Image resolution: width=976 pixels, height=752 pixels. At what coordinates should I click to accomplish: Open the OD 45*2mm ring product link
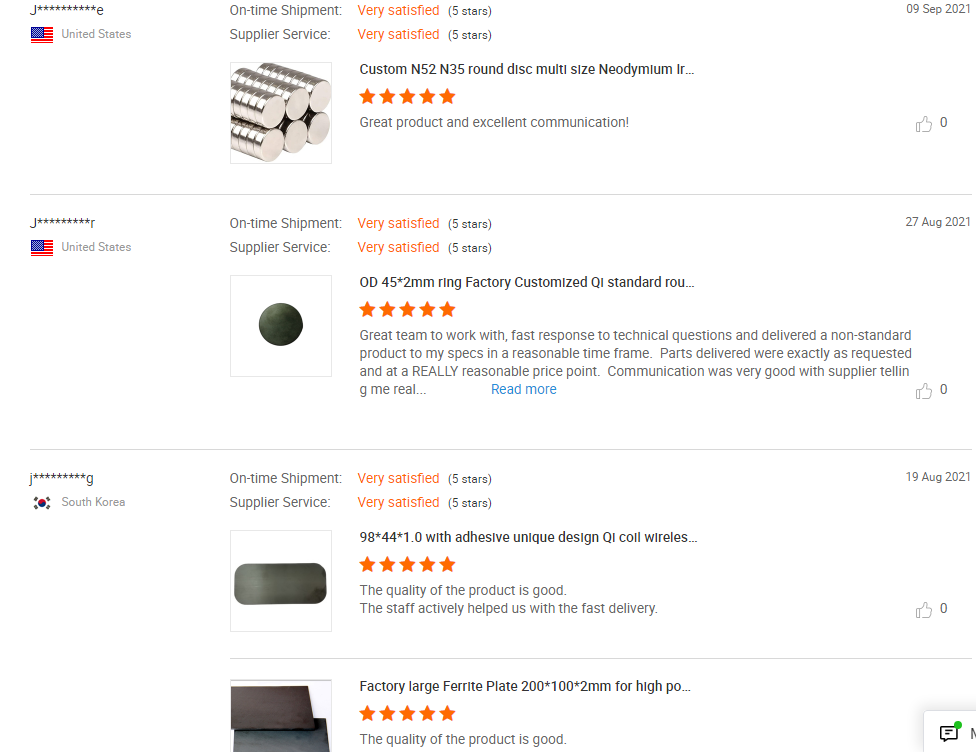tap(526, 283)
